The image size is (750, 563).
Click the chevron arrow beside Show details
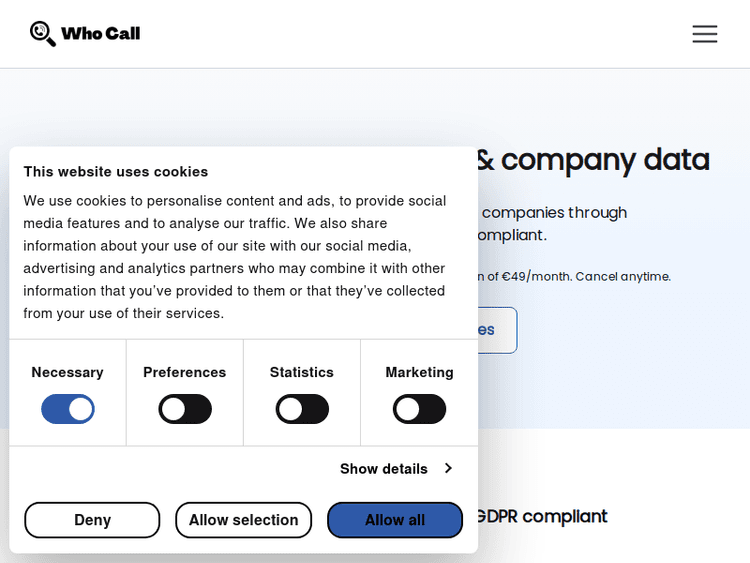448,468
